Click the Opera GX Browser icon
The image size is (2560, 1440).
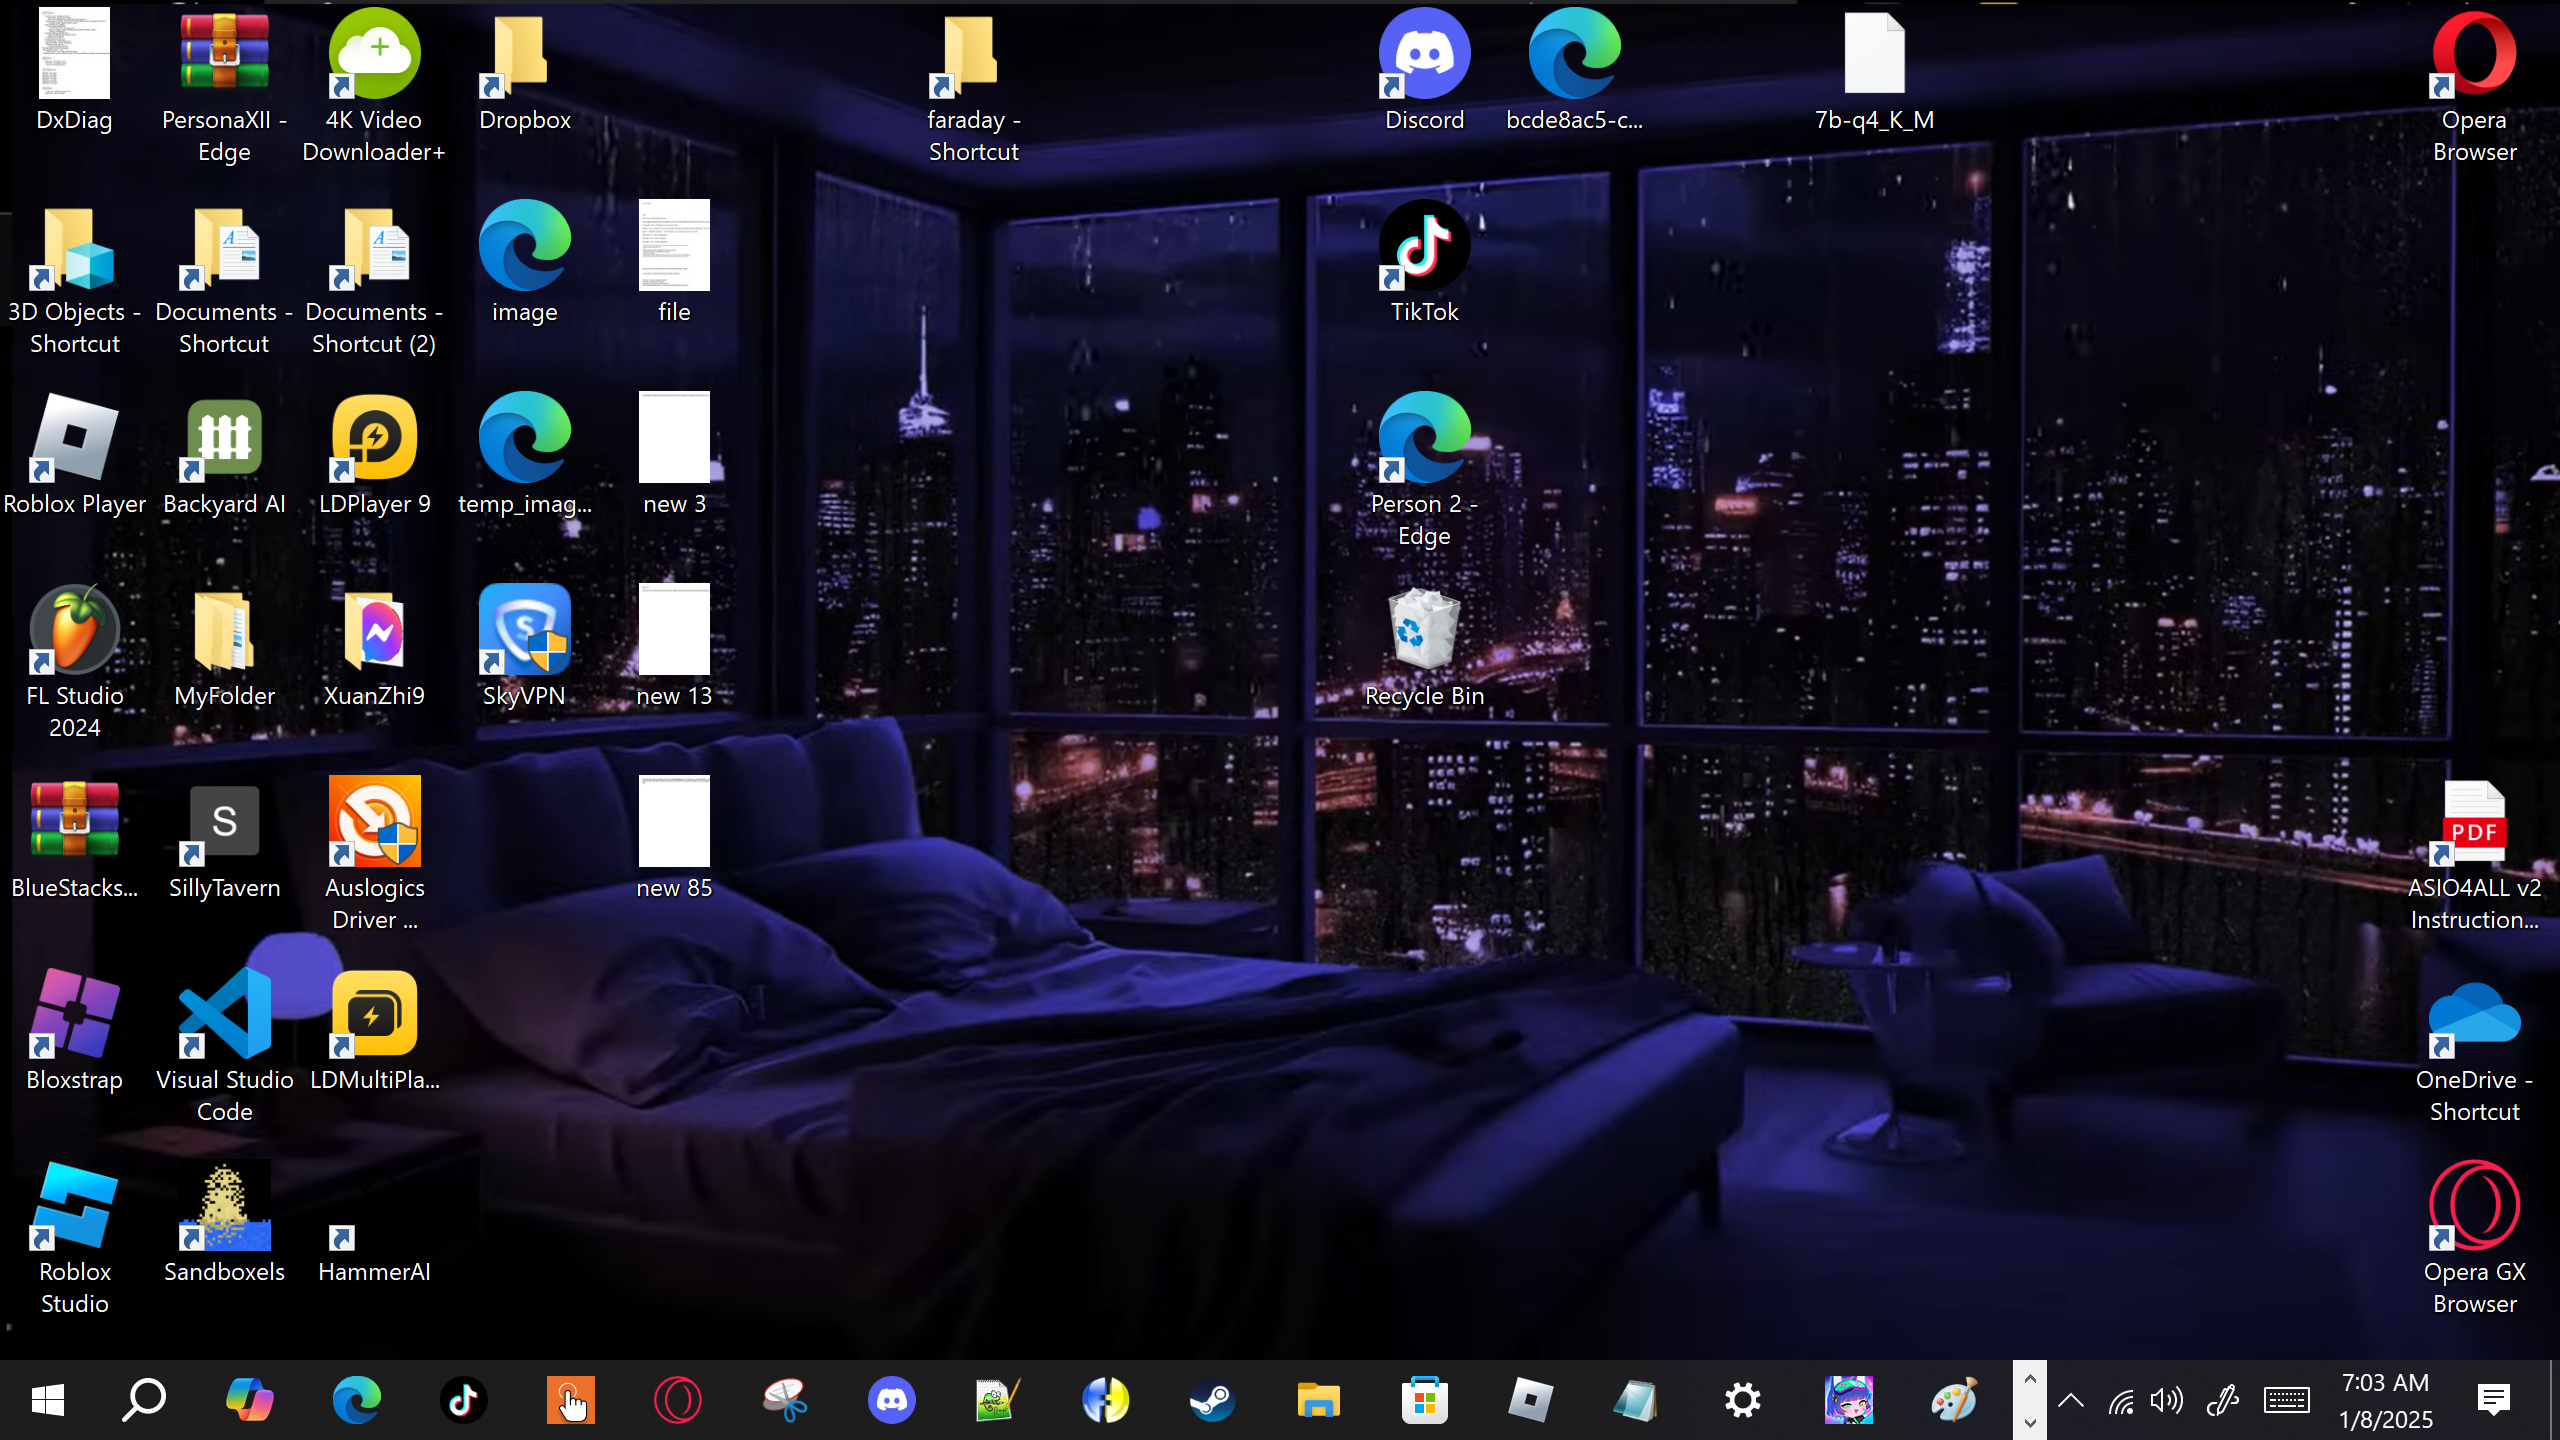click(2474, 1207)
